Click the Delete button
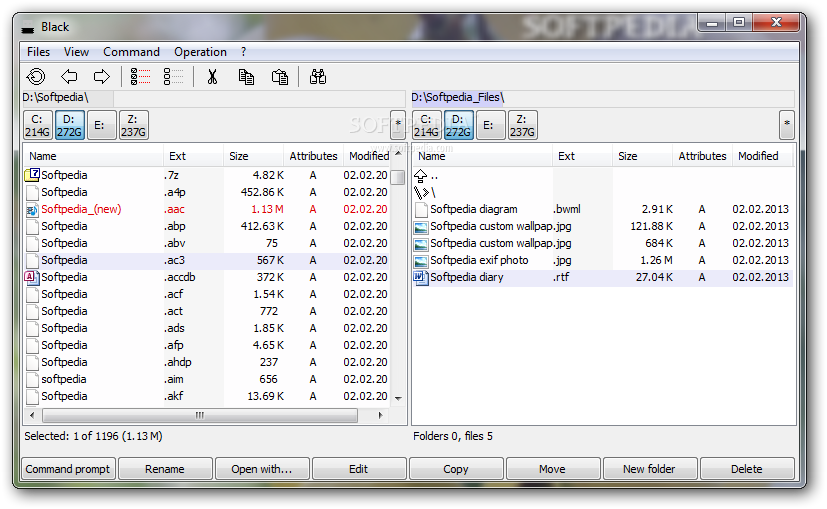The image size is (827, 509). click(747, 469)
